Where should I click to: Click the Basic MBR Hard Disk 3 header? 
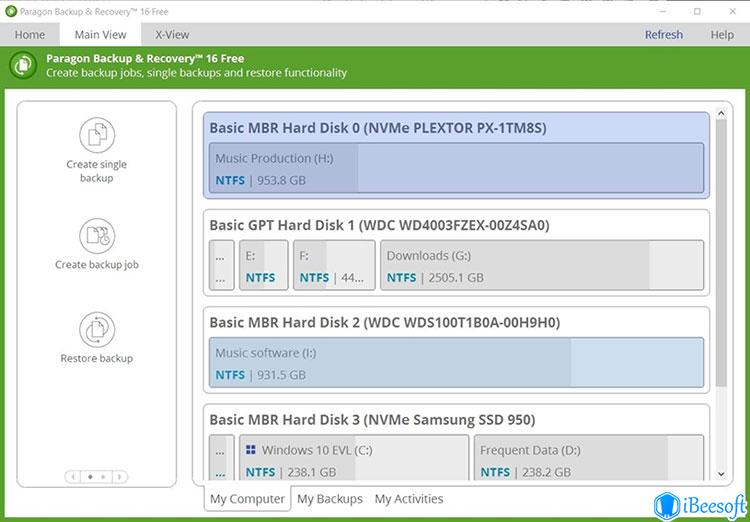click(x=372, y=420)
